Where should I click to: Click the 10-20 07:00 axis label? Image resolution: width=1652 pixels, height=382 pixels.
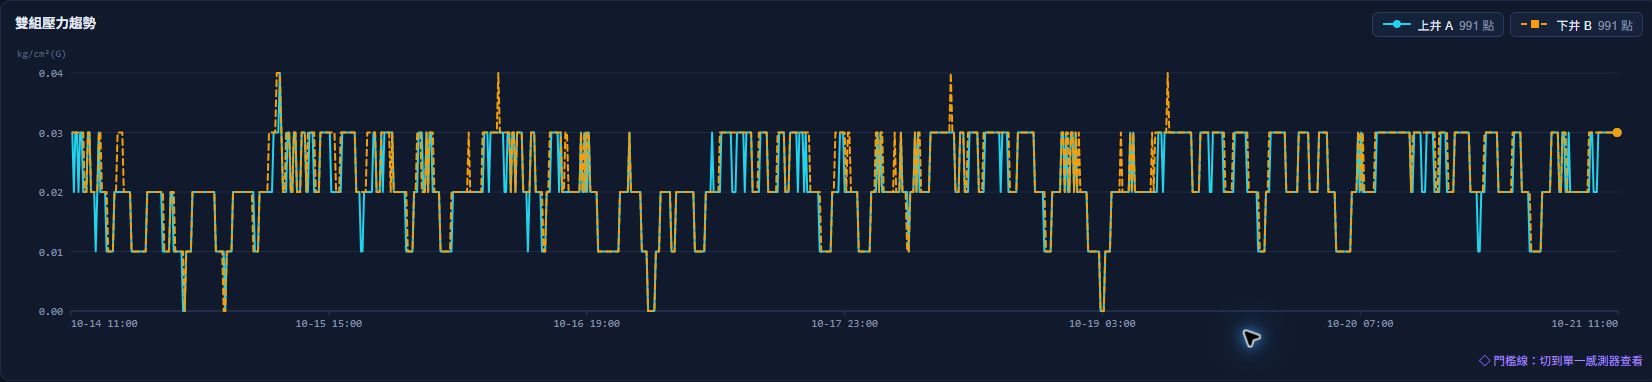(1360, 324)
